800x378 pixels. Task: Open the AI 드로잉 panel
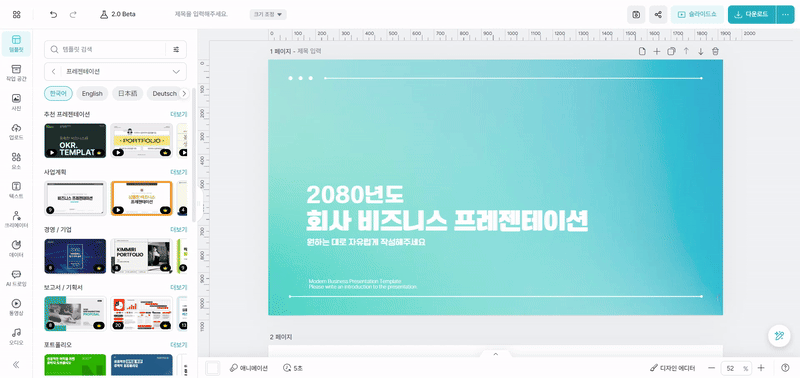click(x=16, y=278)
